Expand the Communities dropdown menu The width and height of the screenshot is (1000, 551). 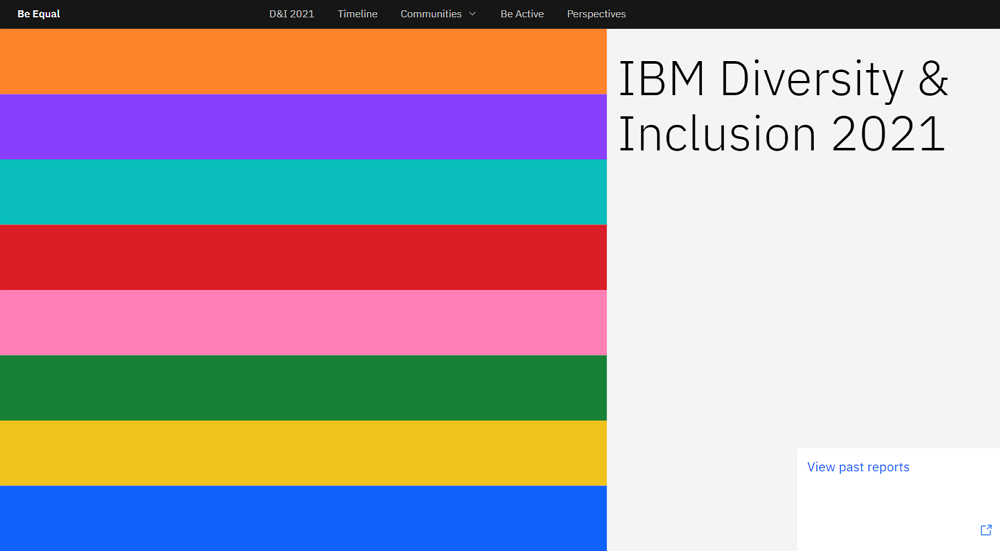pyautogui.click(x=438, y=14)
